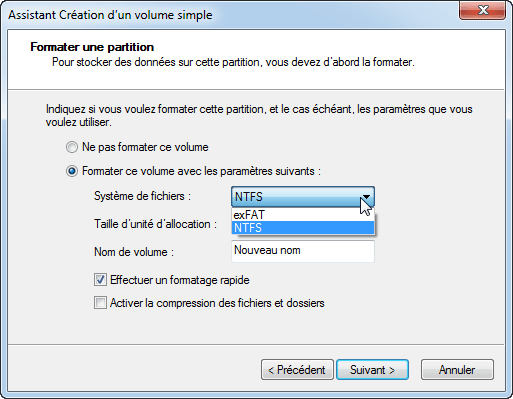Click the 'Pour stocker des données' subtitle text
The image size is (513, 399).
tap(233, 62)
